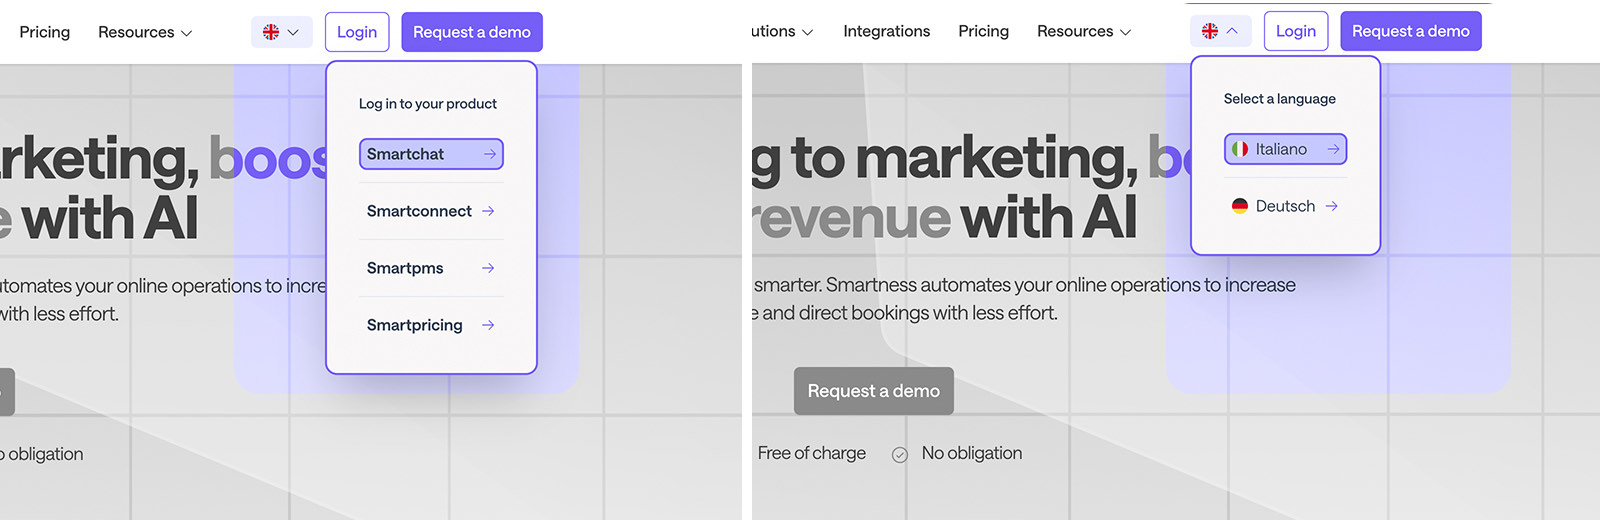
Task: Click 'Log in to your product' heading
Action: click(428, 104)
